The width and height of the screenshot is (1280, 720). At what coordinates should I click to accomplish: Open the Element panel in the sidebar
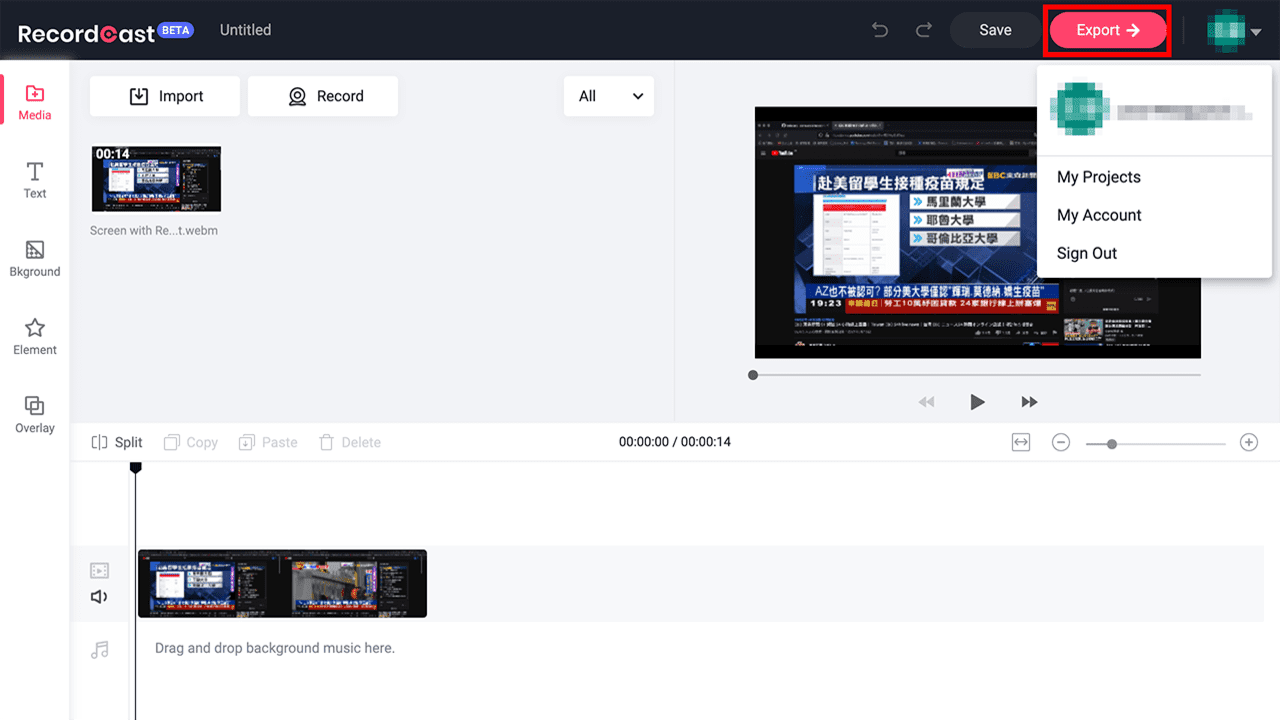pos(34,337)
